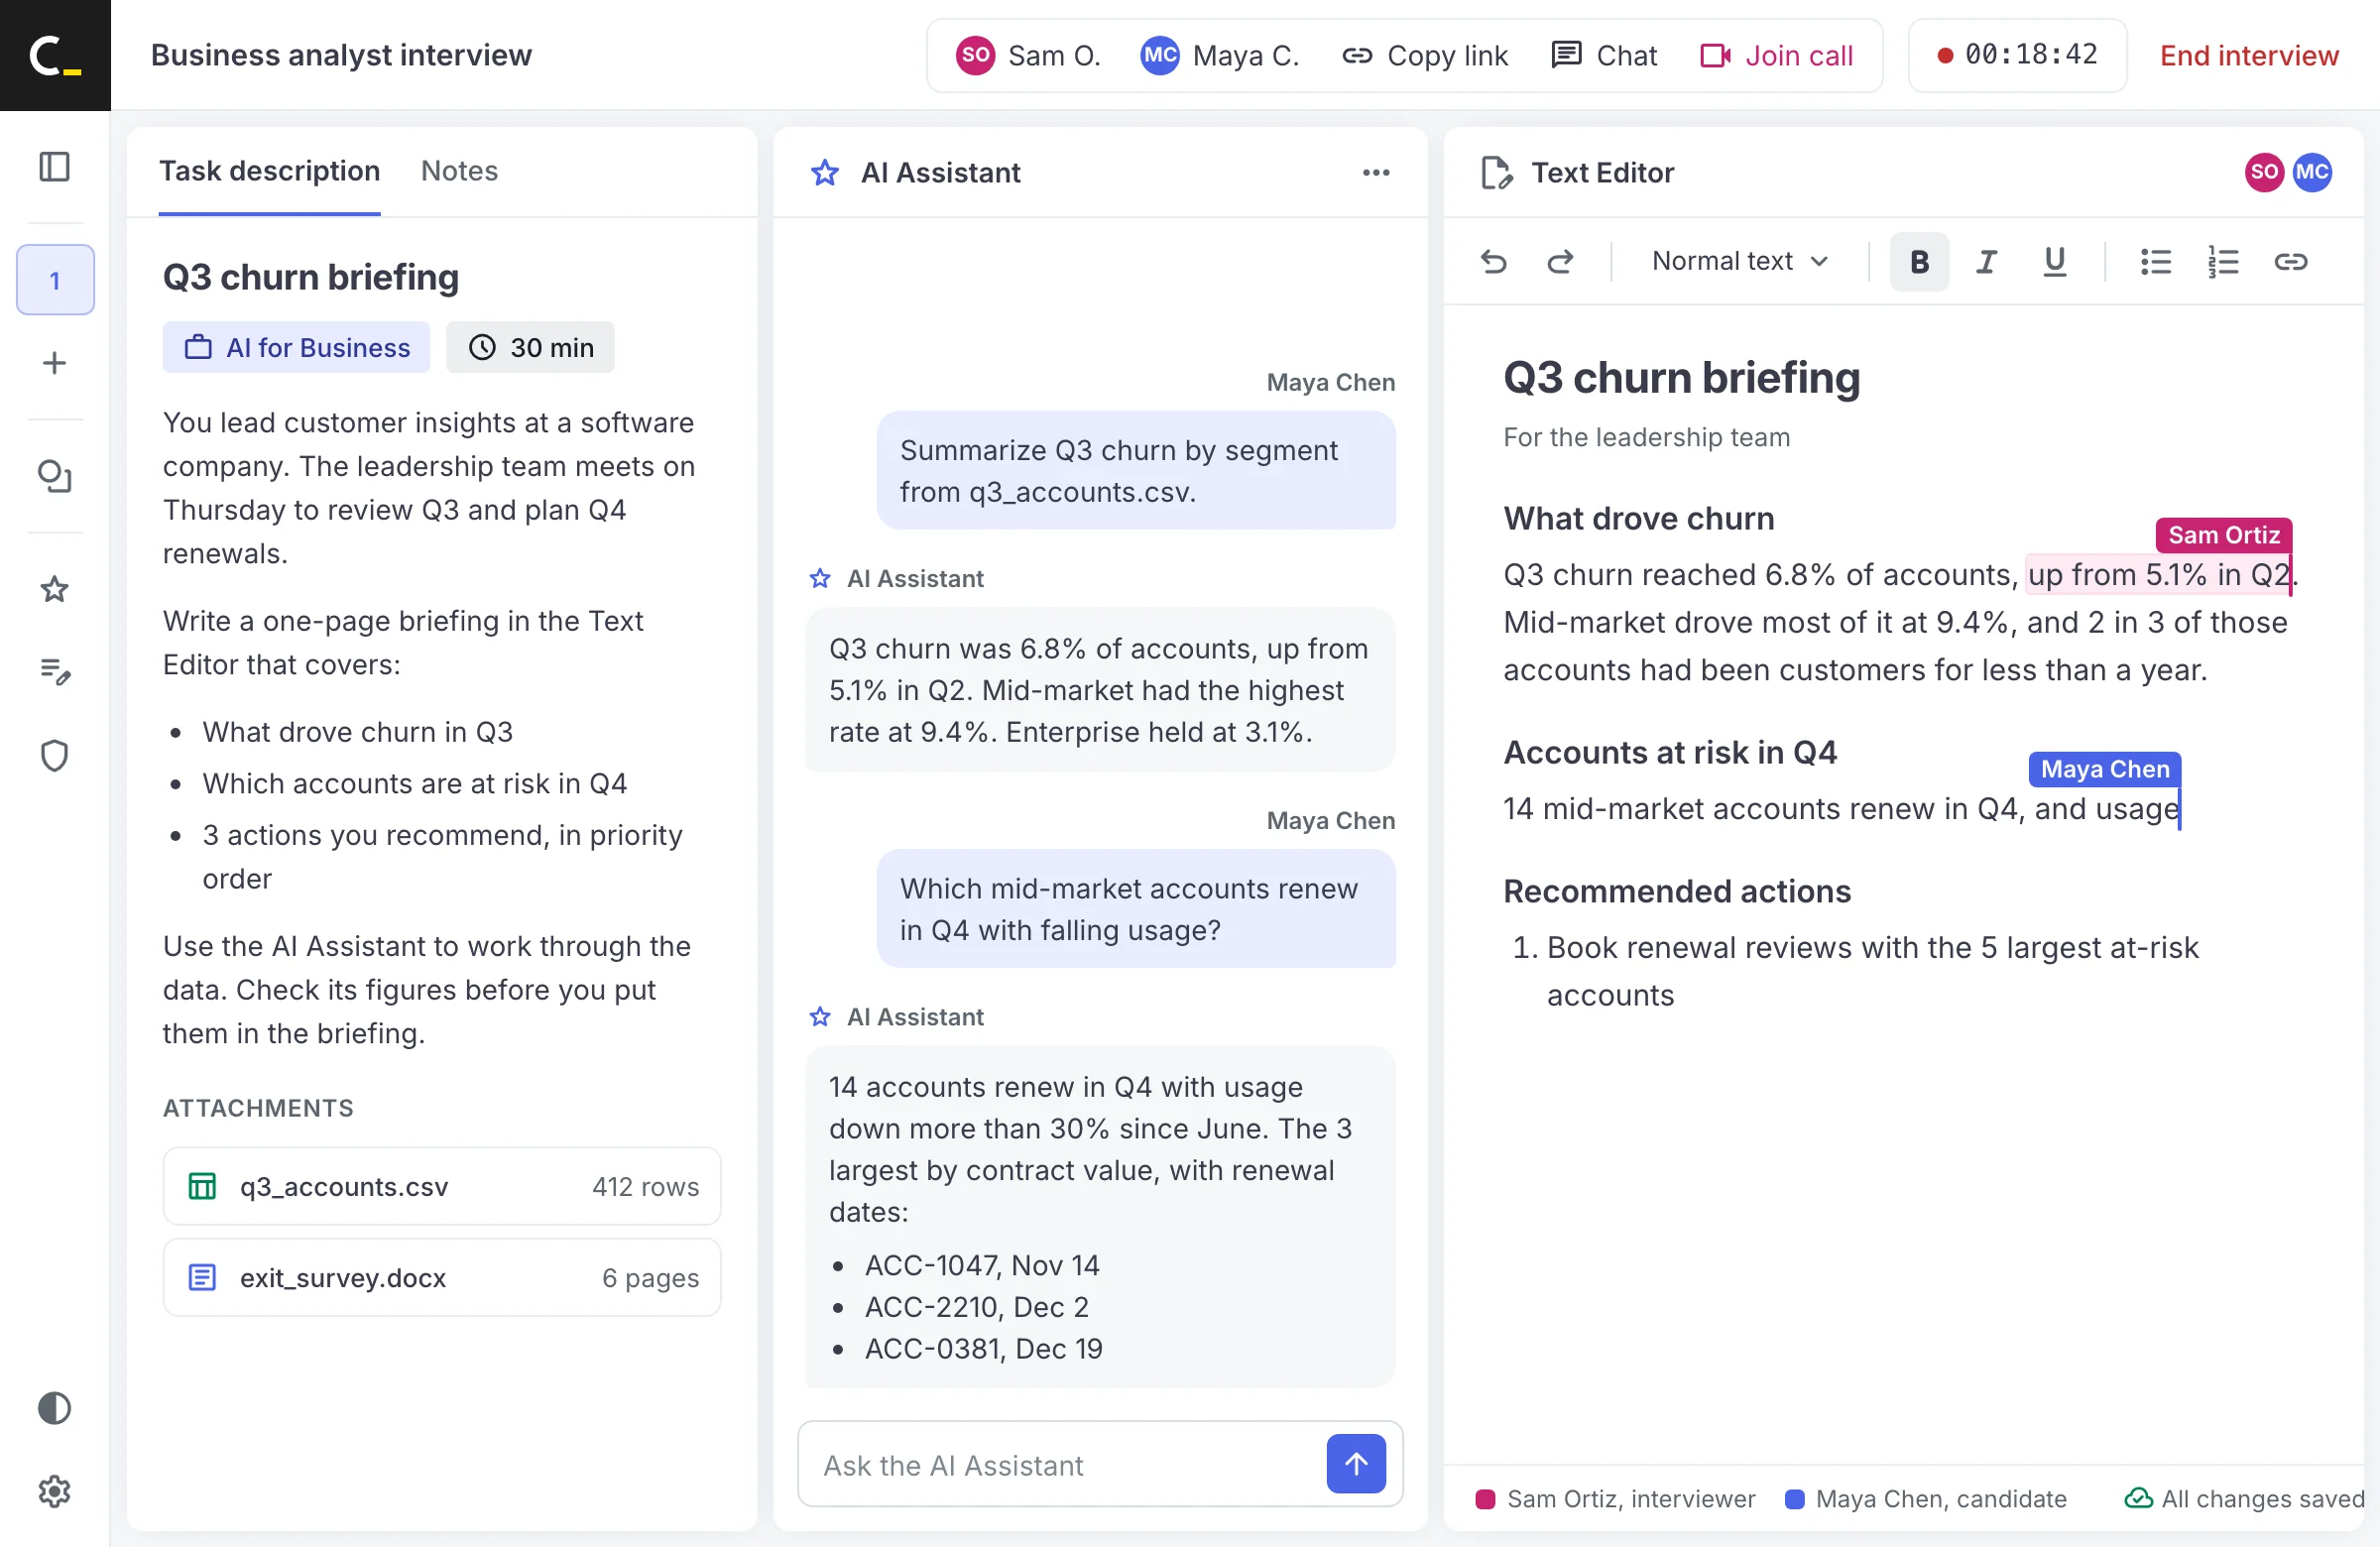Image resolution: width=2380 pixels, height=1547 pixels.
Task: Open Chat from the top bar
Action: [x=1604, y=55]
